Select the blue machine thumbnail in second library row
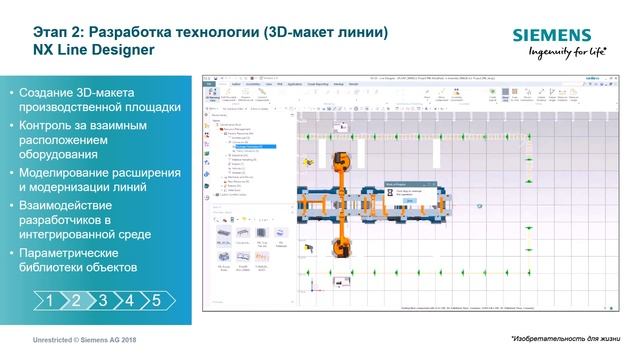Viewport: 640px width, 360px height. (224, 257)
